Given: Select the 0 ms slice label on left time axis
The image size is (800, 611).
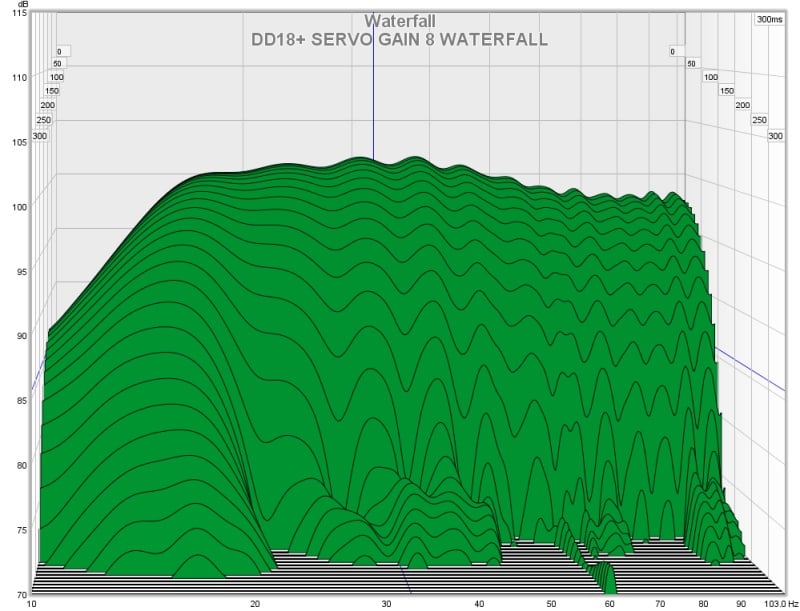Looking at the screenshot, I should click(59, 51).
